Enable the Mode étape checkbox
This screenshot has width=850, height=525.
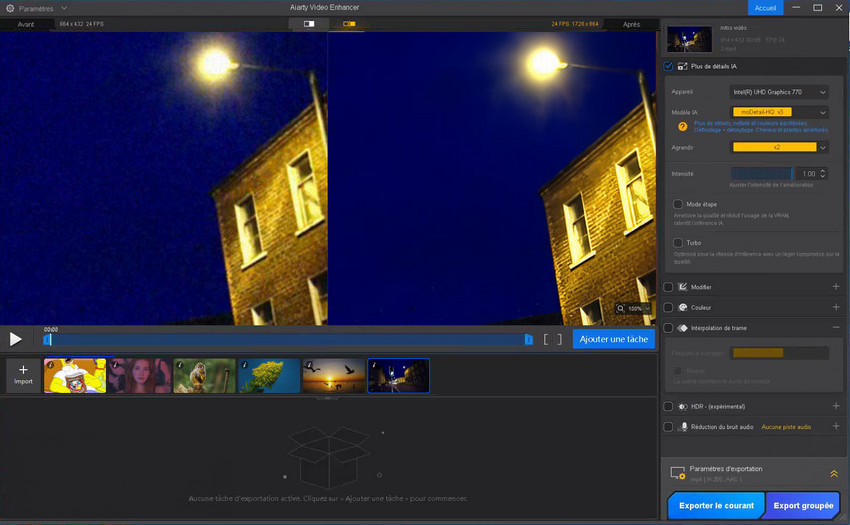(x=678, y=204)
